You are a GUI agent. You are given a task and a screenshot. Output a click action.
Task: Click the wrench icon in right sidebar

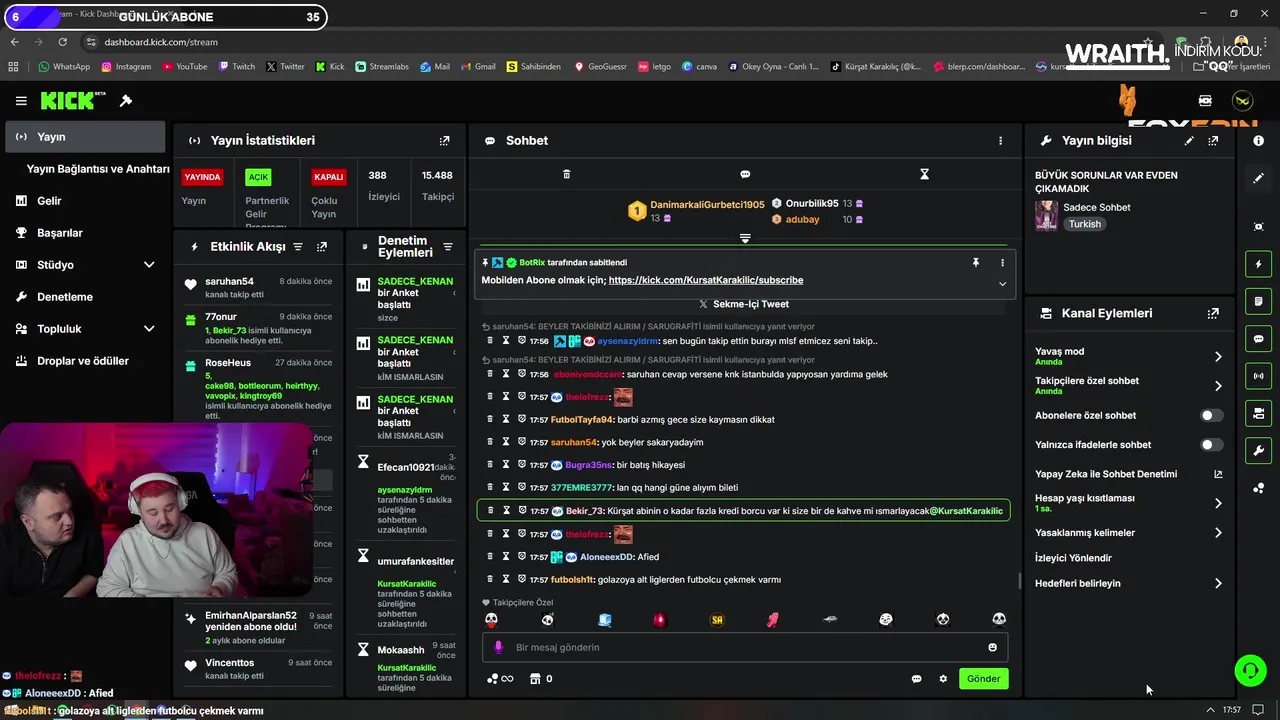click(1258, 450)
